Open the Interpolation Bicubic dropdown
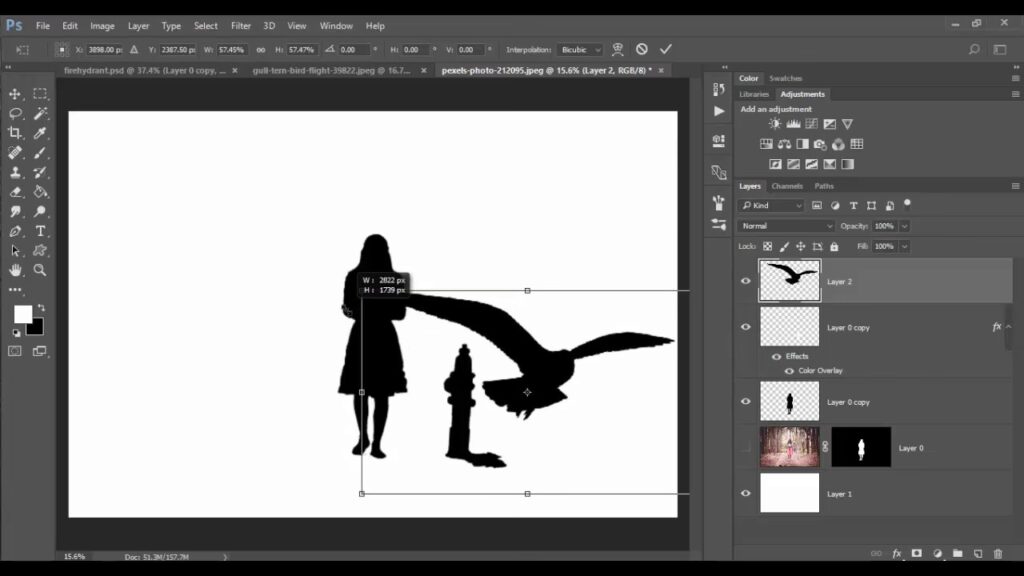The width and height of the screenshot is (1024, 576). pyautogui.click(x=581, y=49)
